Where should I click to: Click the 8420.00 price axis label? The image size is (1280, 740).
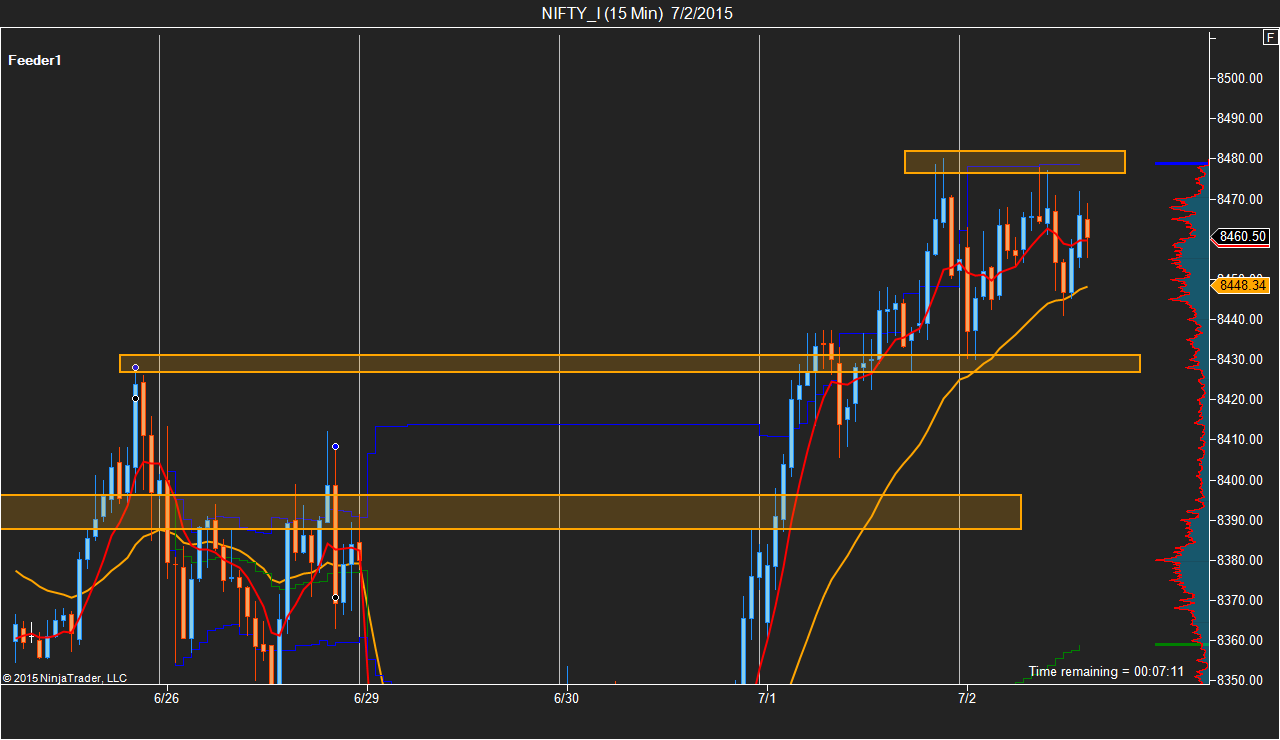click(1241, 399)
